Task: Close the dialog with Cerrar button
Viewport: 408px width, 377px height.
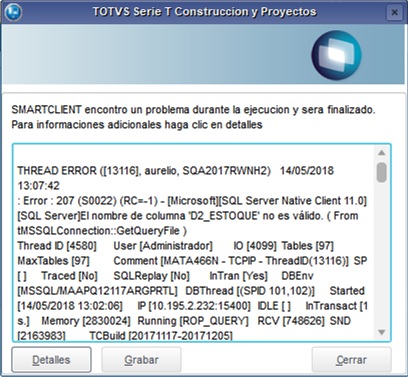Action: click(351, 360)
